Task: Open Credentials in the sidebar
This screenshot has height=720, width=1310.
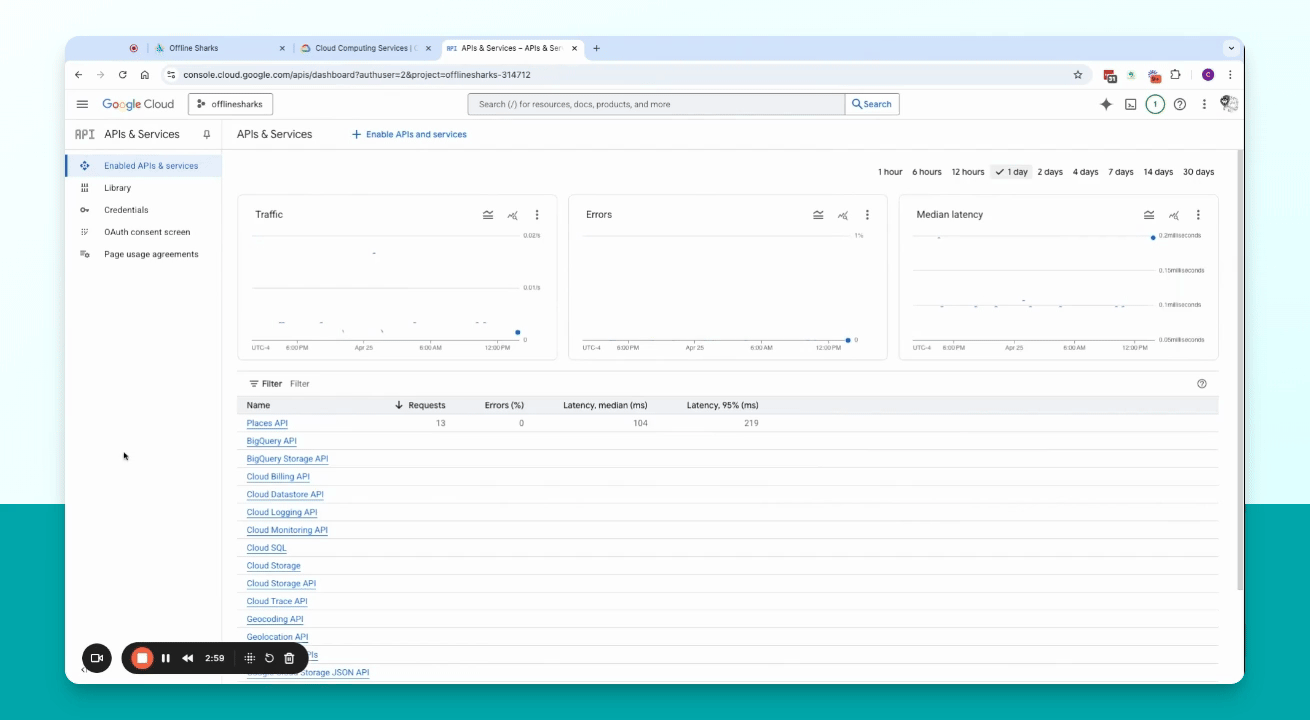Action: pyautogui.click(x=144, y=210)
